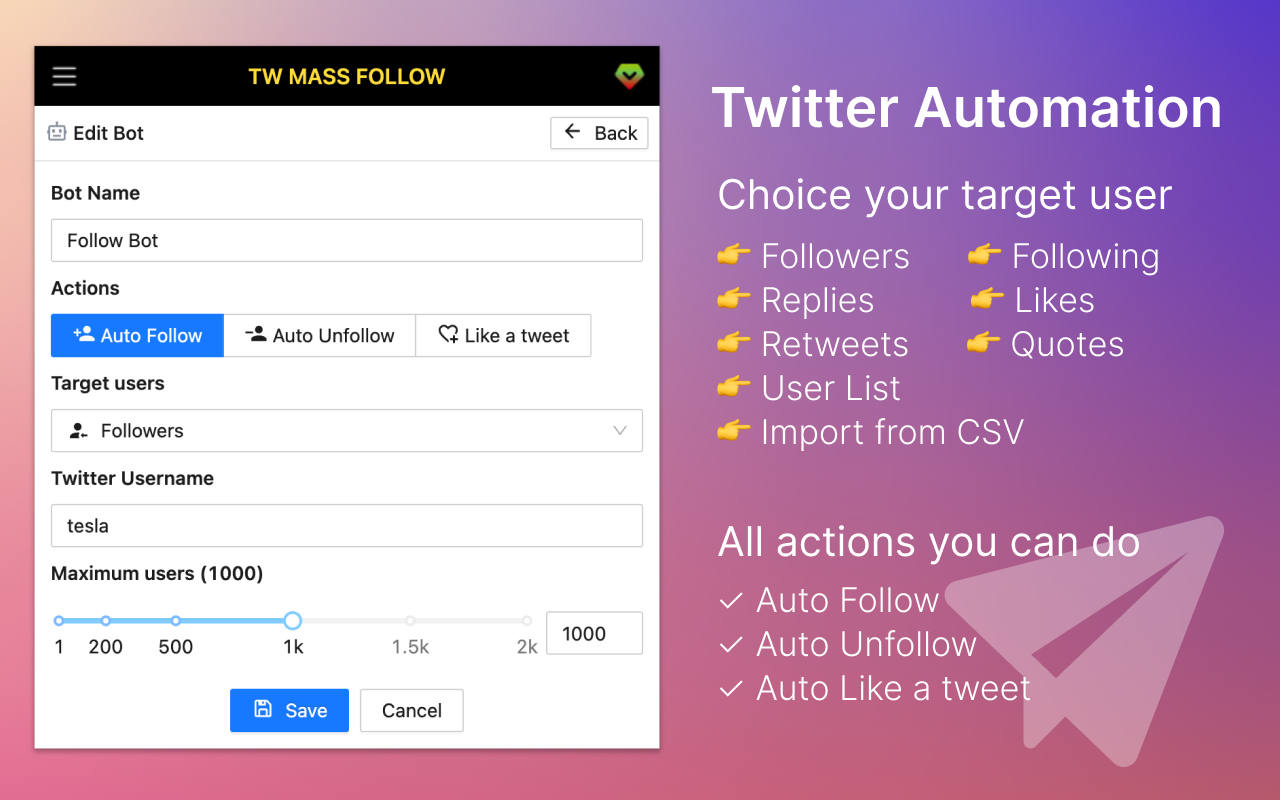Select the Auto Unfollow action
The width and height of the screenshot is (1280, 800).
coord(320,335)
